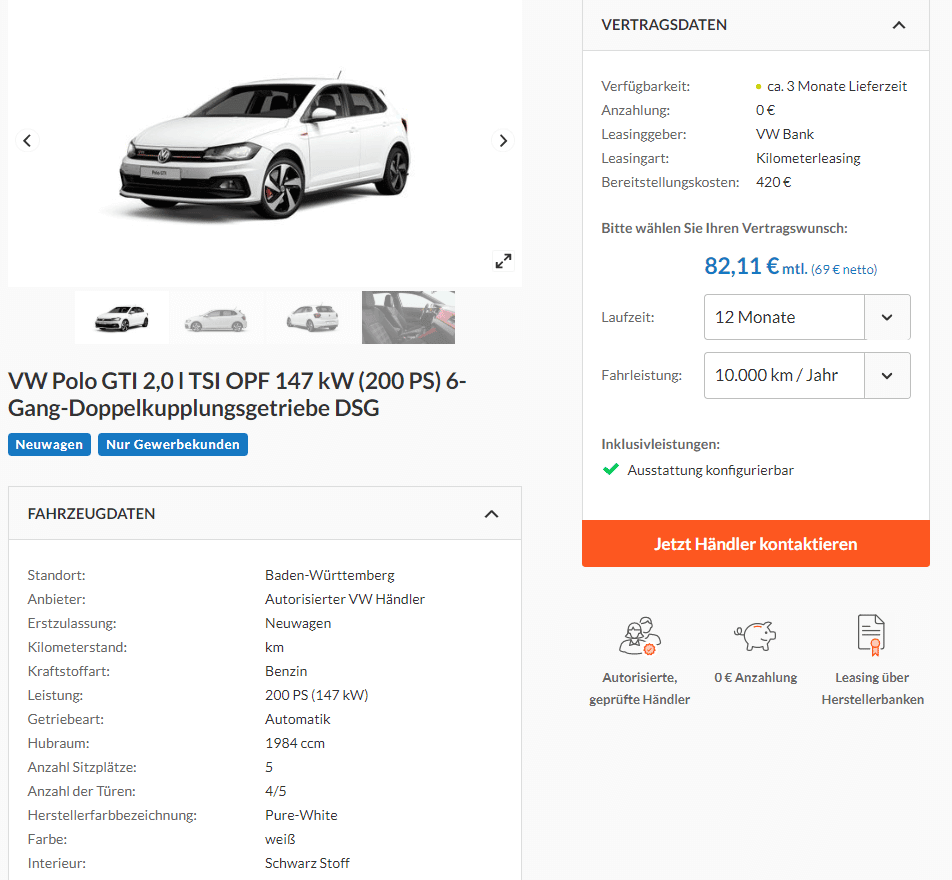Click the piggy bank icon
The image size is (952, 880).
(755, 636)
